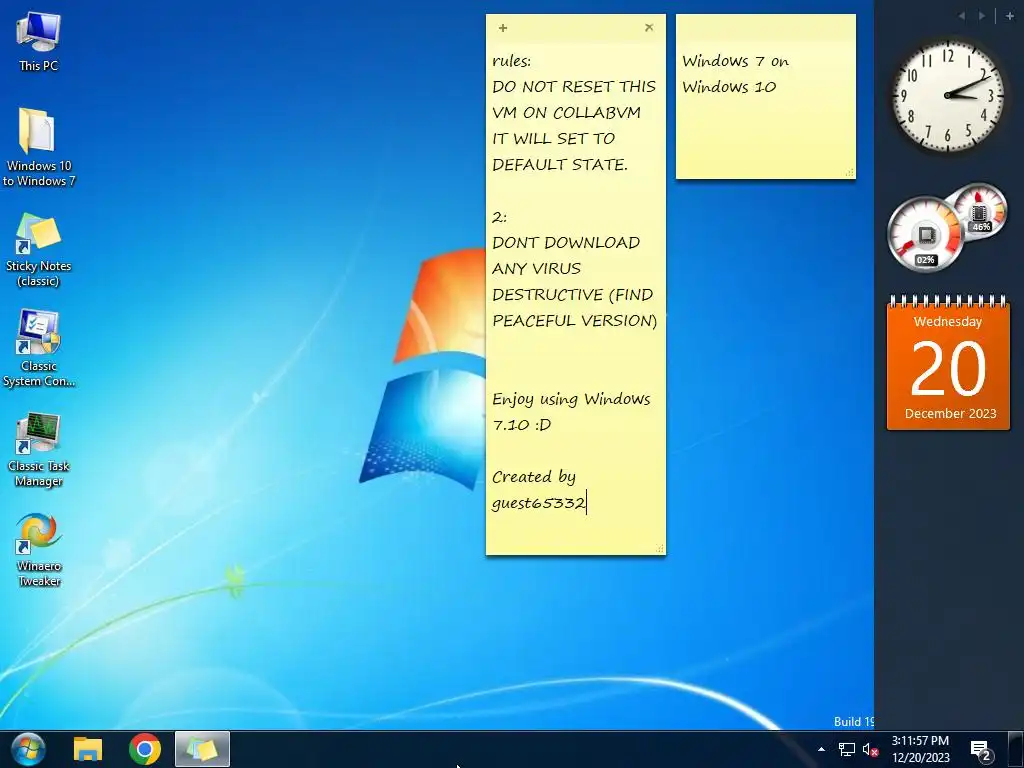The image size is (1024, 768).
Task: Click the muted volume tray icon
Action: pos(871,750)
